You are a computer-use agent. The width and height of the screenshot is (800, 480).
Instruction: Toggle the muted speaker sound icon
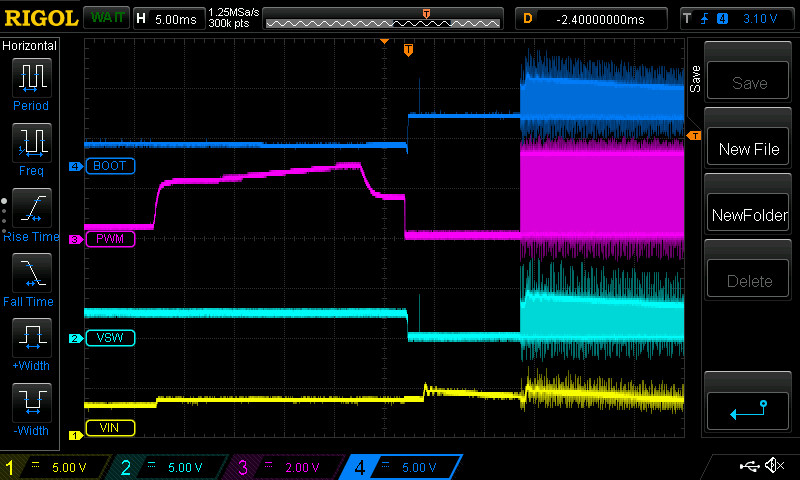coord(775,465)
